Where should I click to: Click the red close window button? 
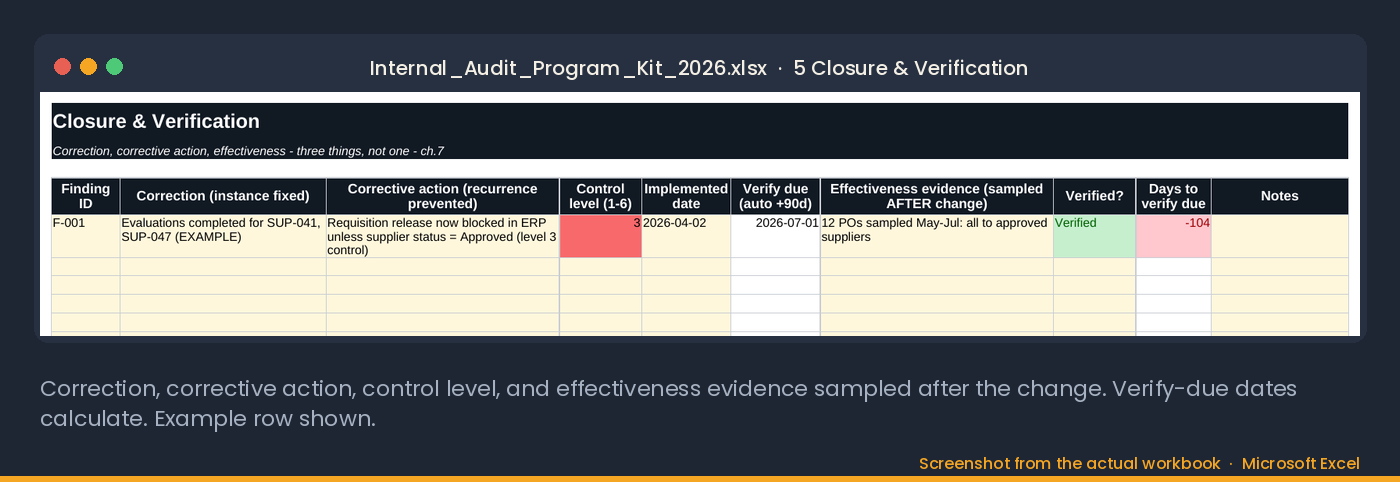[x=62, y=67]
